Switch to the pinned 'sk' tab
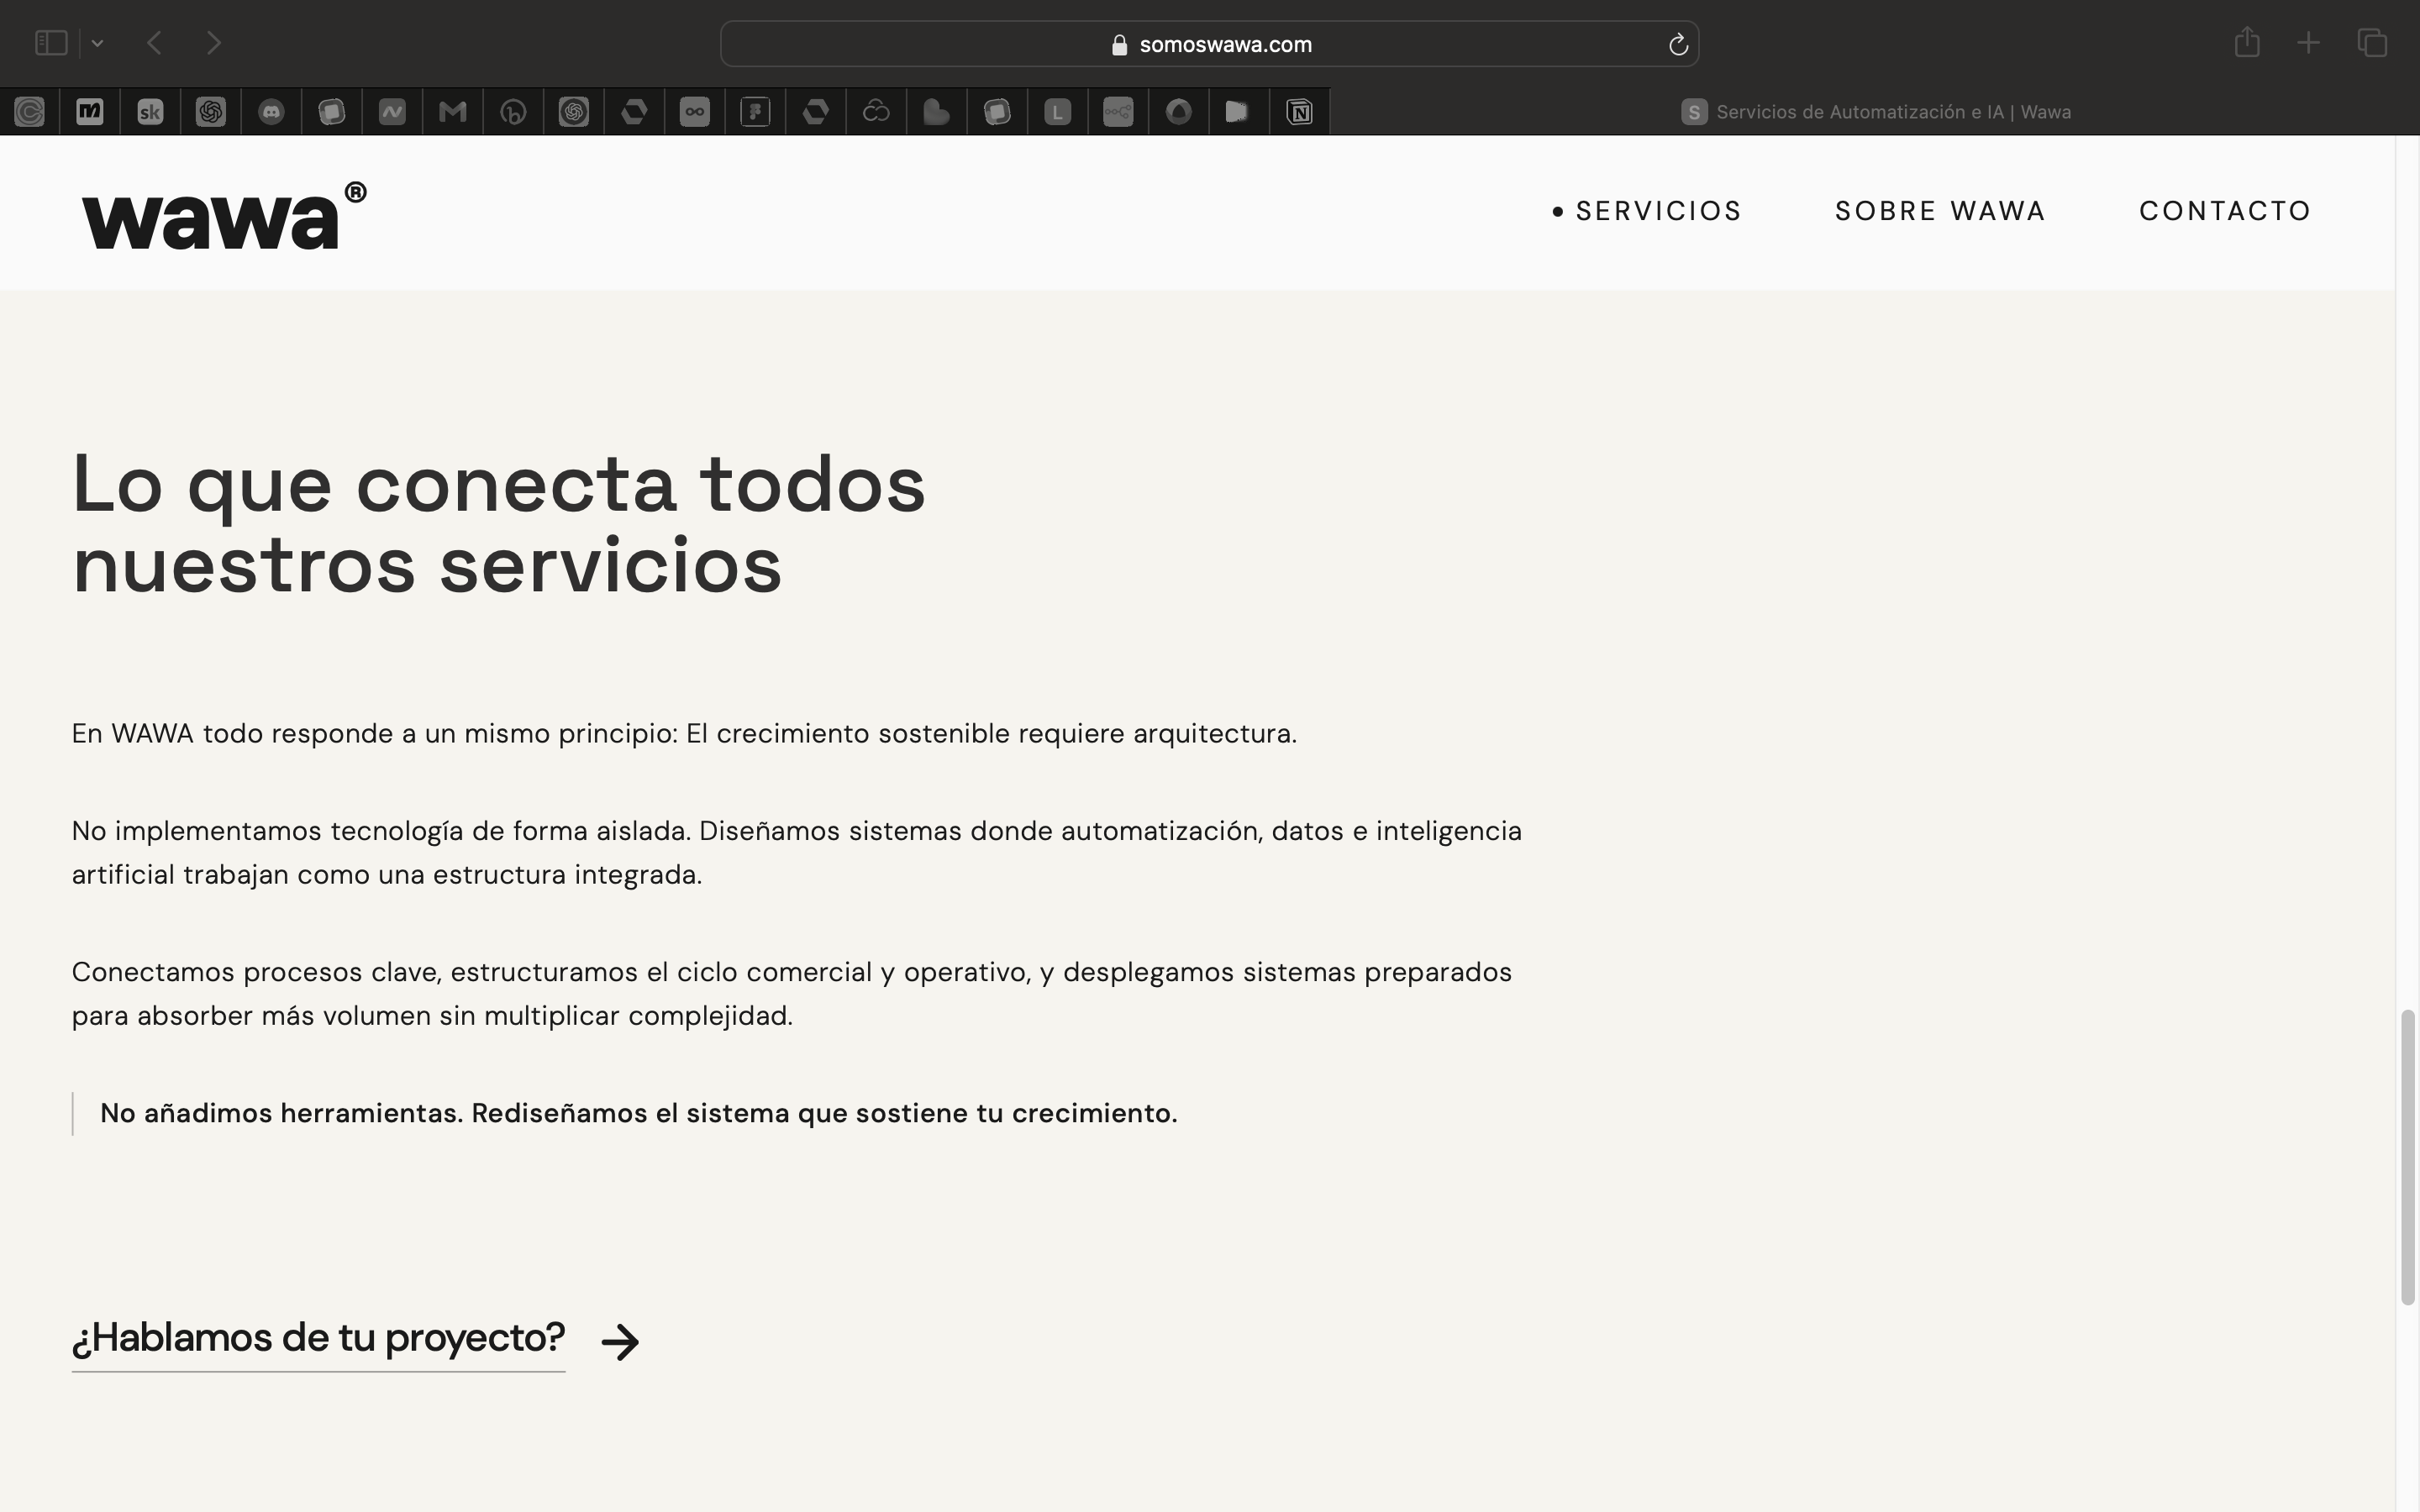The width and height of the screenshot is (2420, 1512). [x=150, y=112]
